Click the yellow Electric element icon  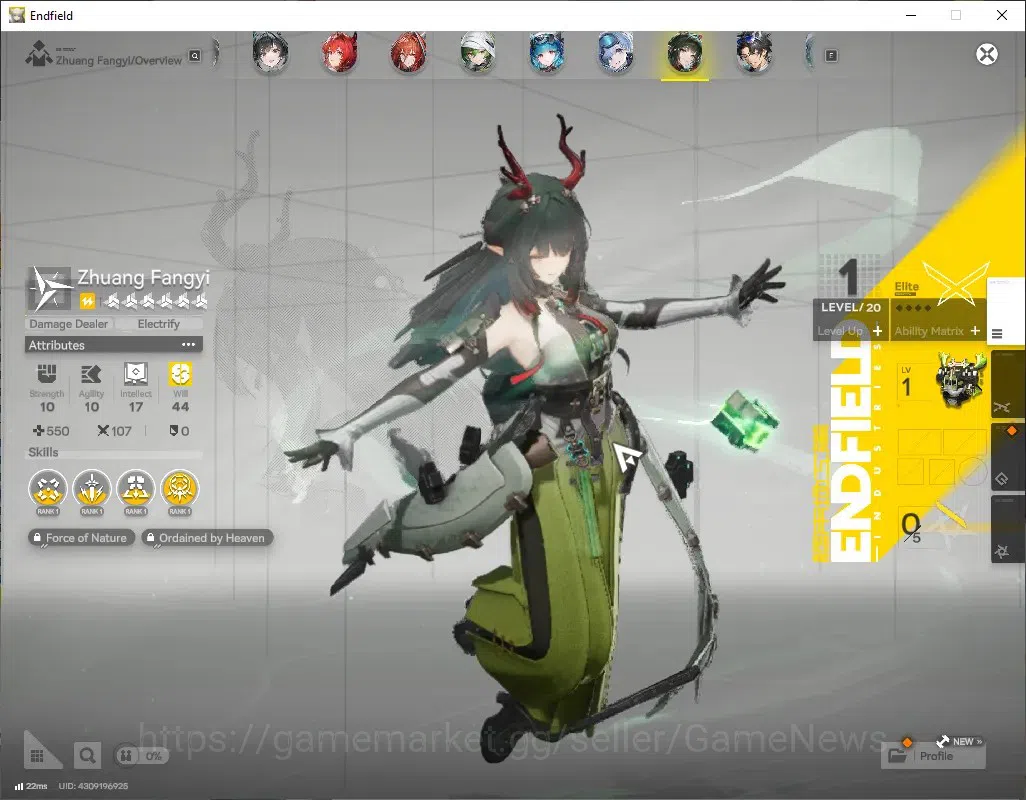88,301
